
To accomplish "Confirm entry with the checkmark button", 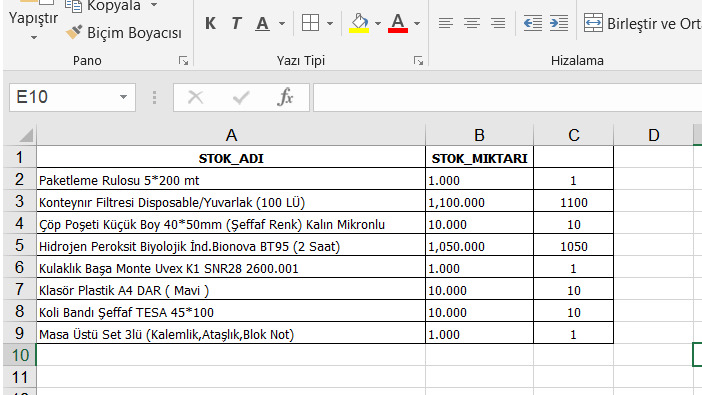I will pos(241,97).
